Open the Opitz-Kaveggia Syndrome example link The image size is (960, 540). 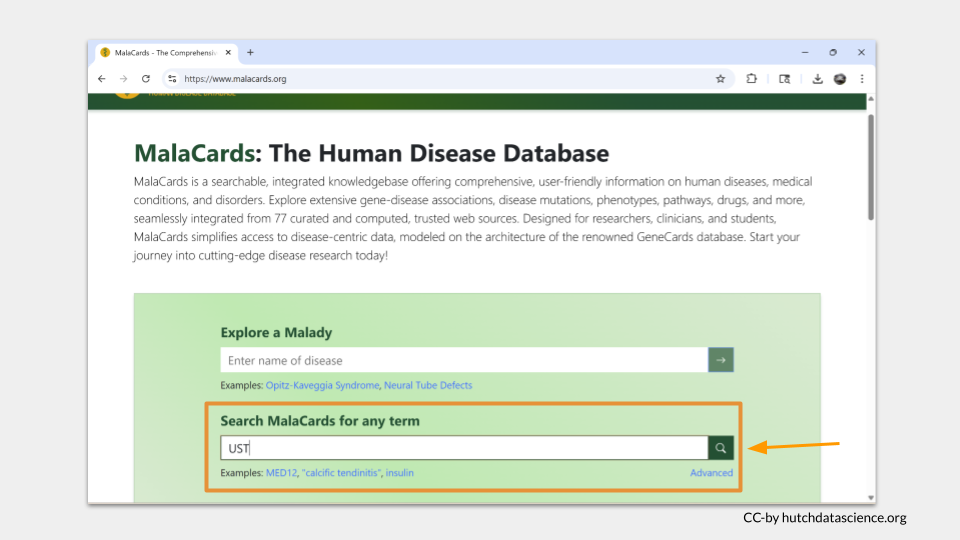(322, 385)
